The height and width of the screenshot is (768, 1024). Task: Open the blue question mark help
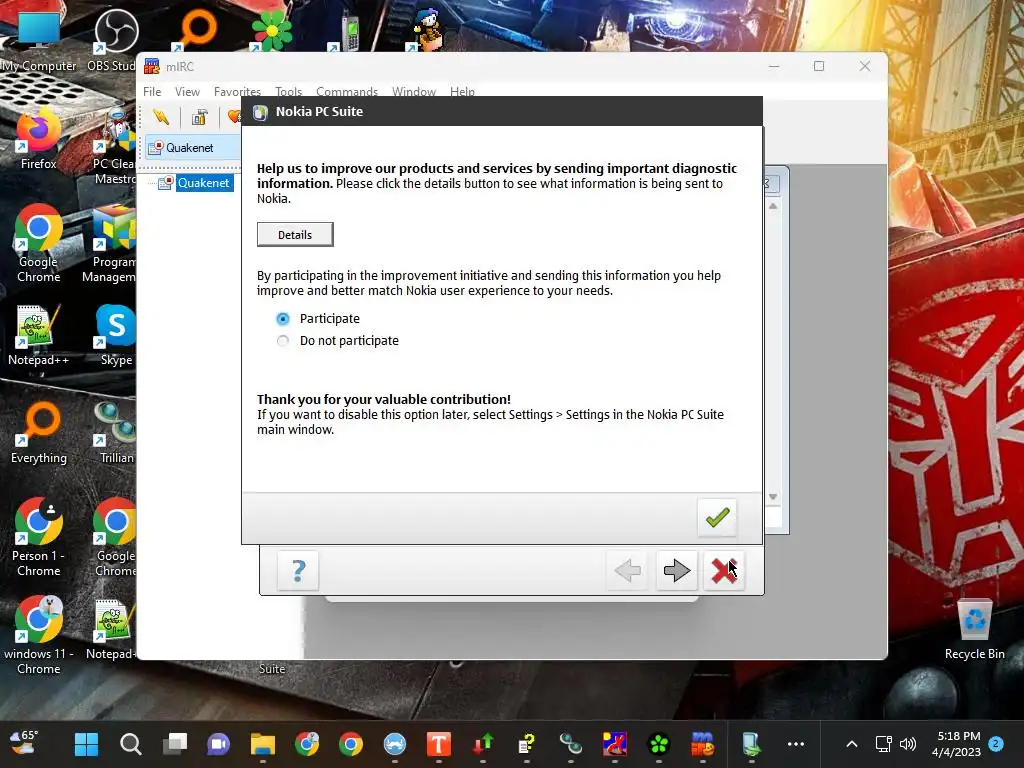[298, 570]
